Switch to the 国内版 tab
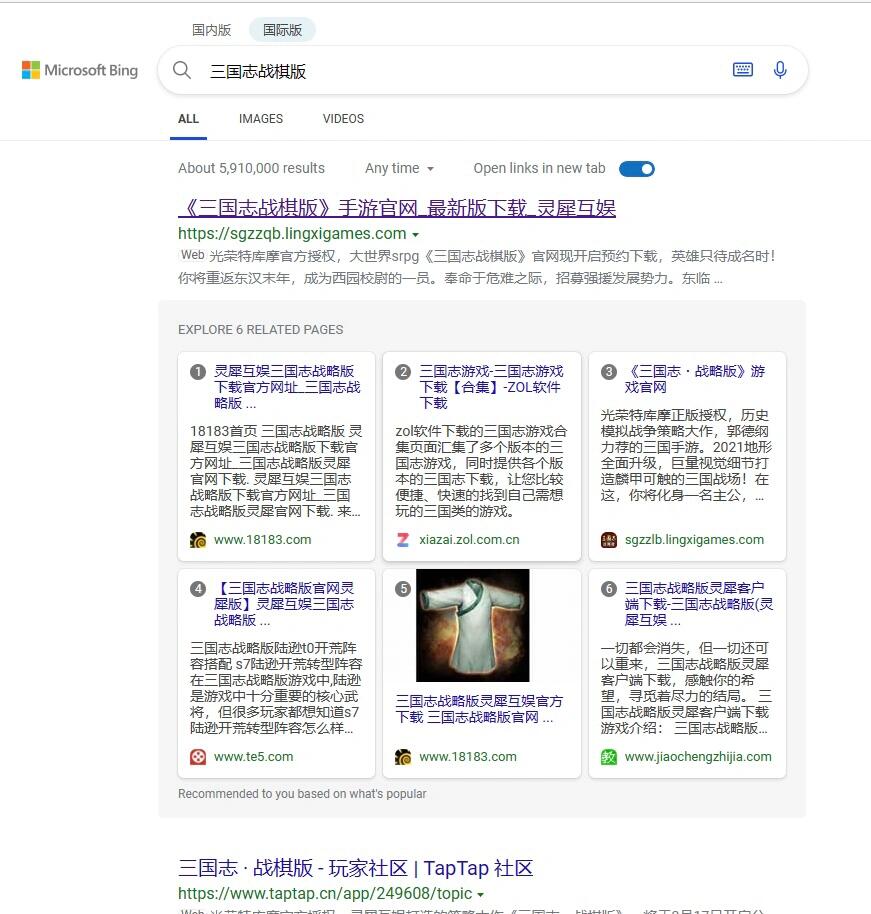 point(211,30)
